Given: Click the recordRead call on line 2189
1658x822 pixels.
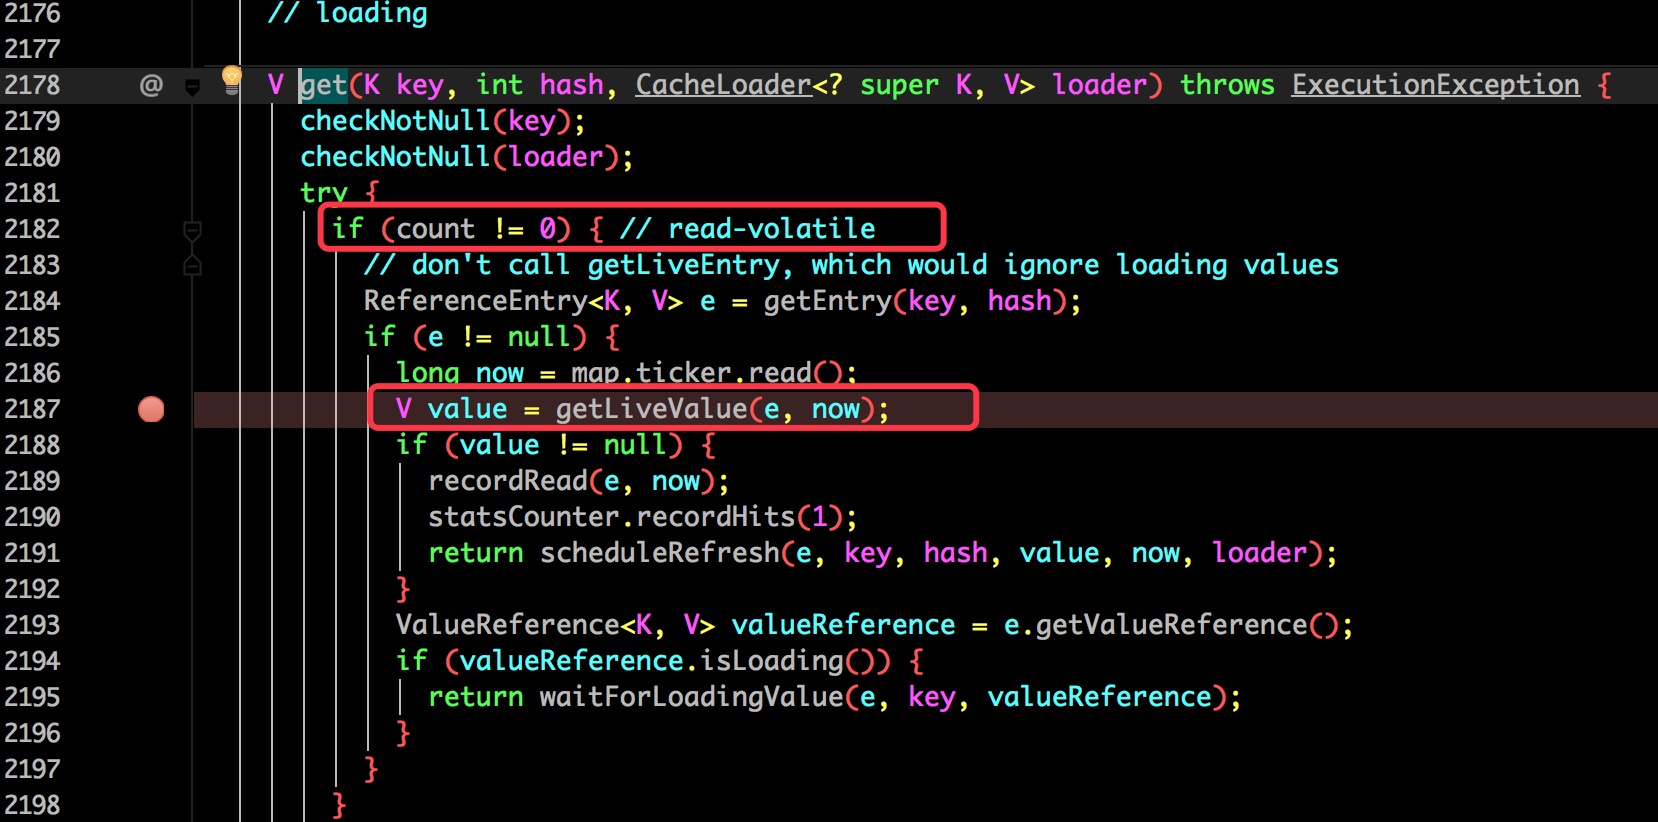Looking at the screenshot, I should 508,481.
